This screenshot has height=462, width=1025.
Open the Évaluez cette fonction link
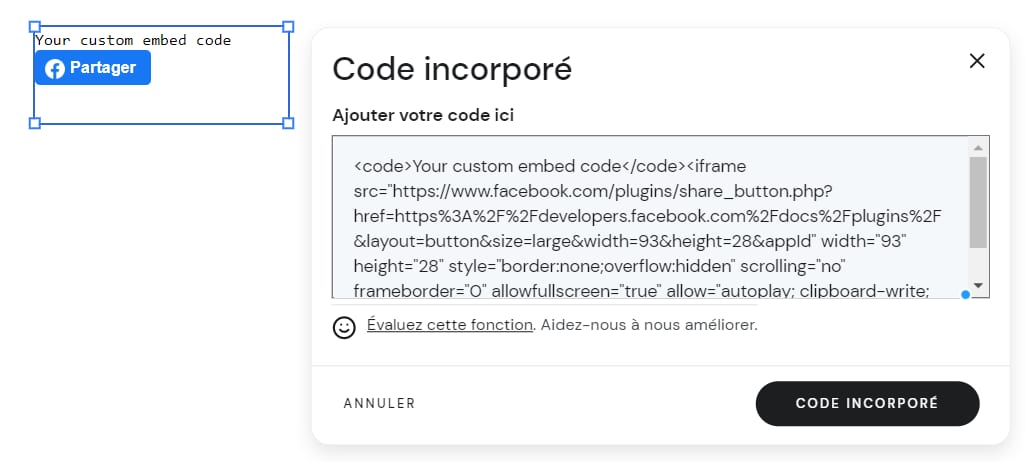[450, 325]
